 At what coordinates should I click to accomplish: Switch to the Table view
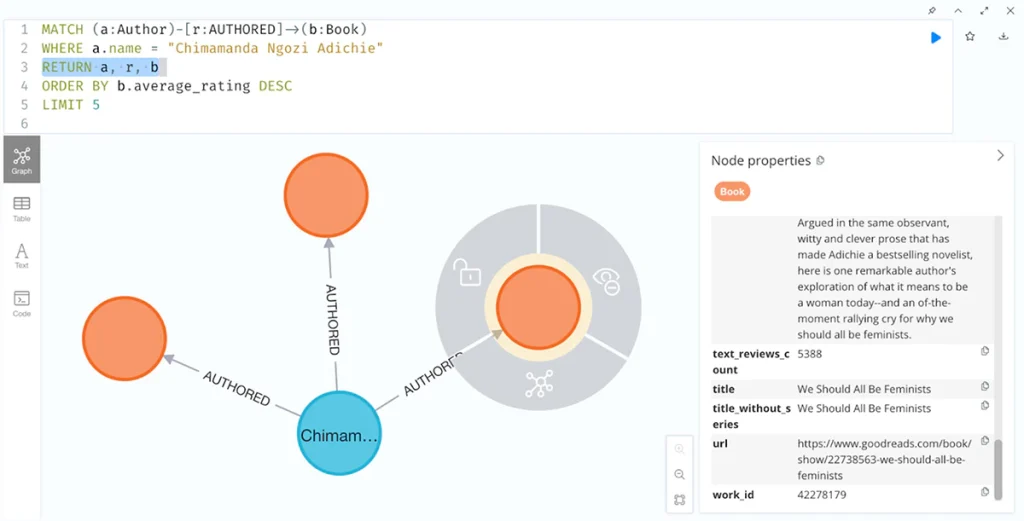point(21,208)
